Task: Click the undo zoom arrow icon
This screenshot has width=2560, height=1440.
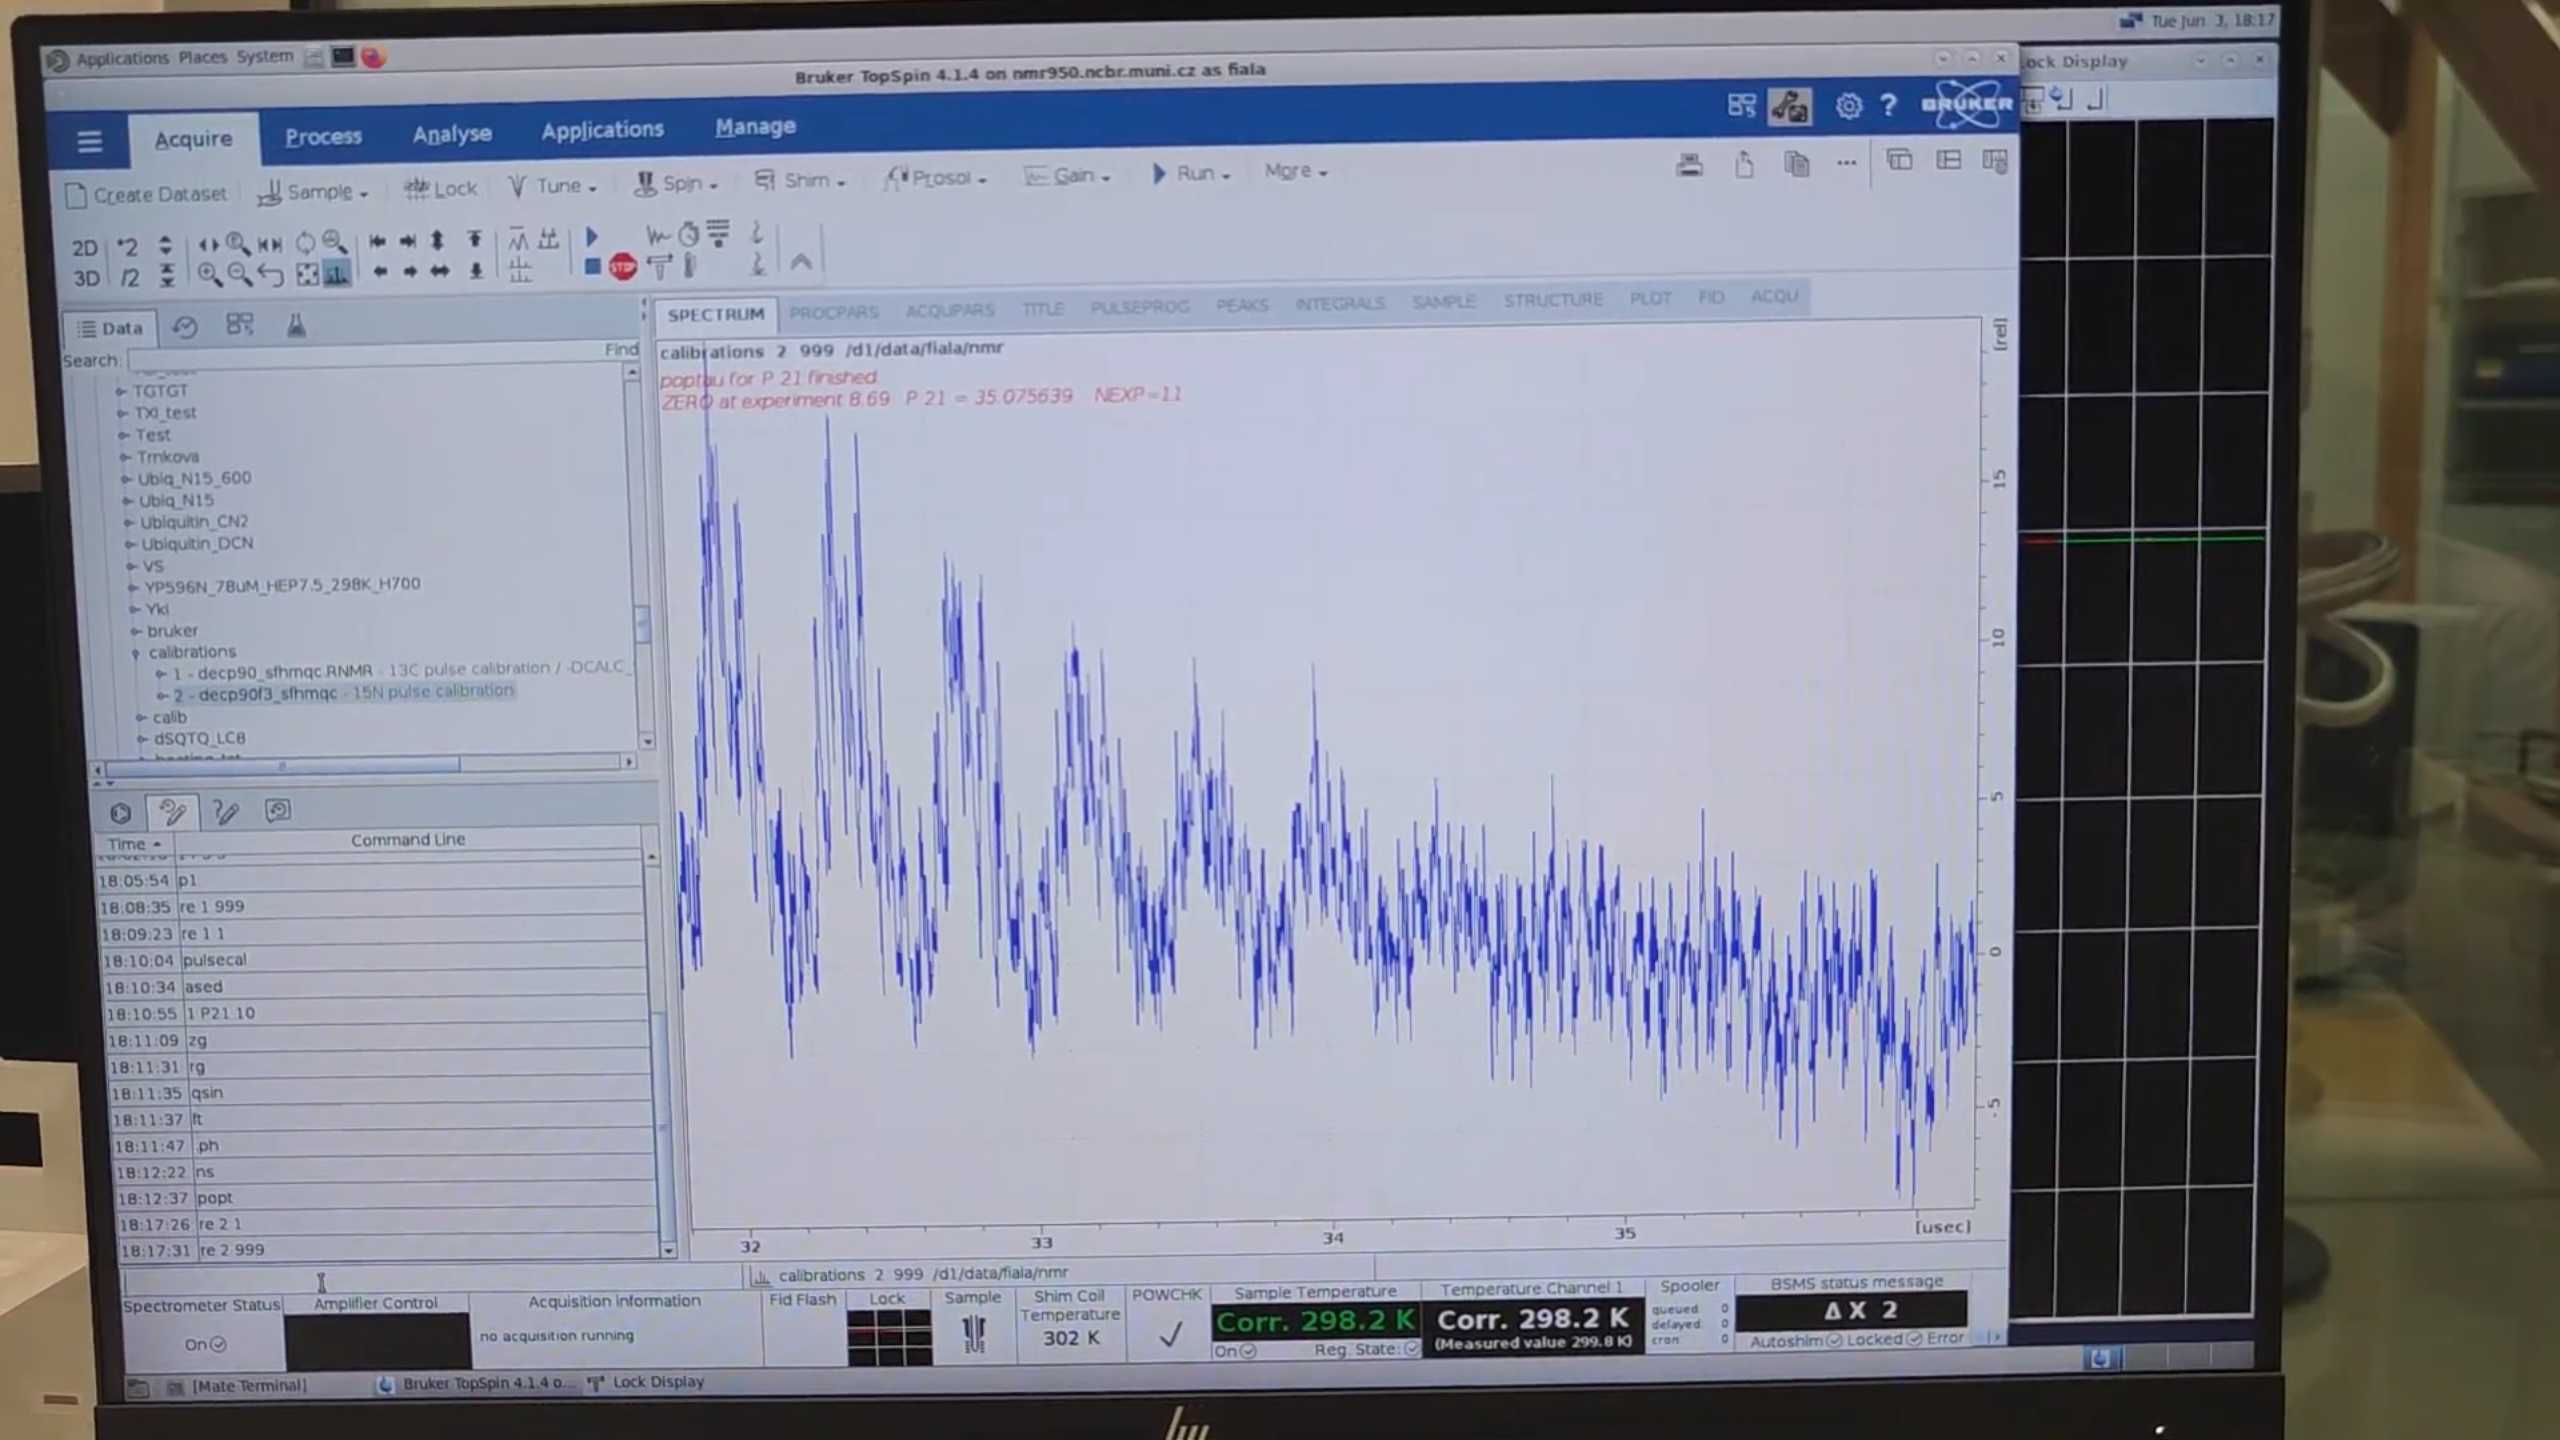Action: point(270,274)
